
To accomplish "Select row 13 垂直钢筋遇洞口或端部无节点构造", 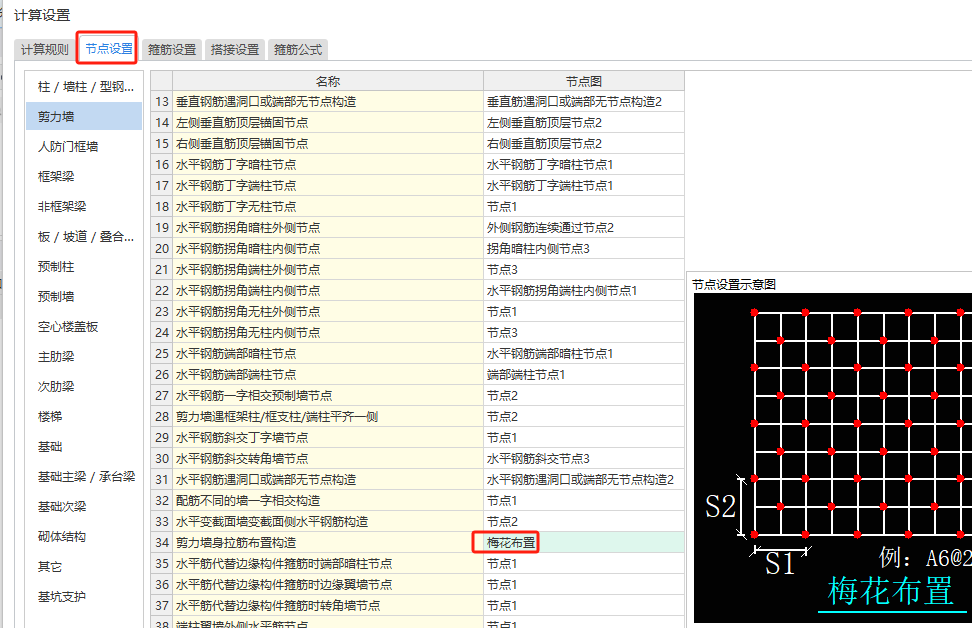I will tap(418, 102).
